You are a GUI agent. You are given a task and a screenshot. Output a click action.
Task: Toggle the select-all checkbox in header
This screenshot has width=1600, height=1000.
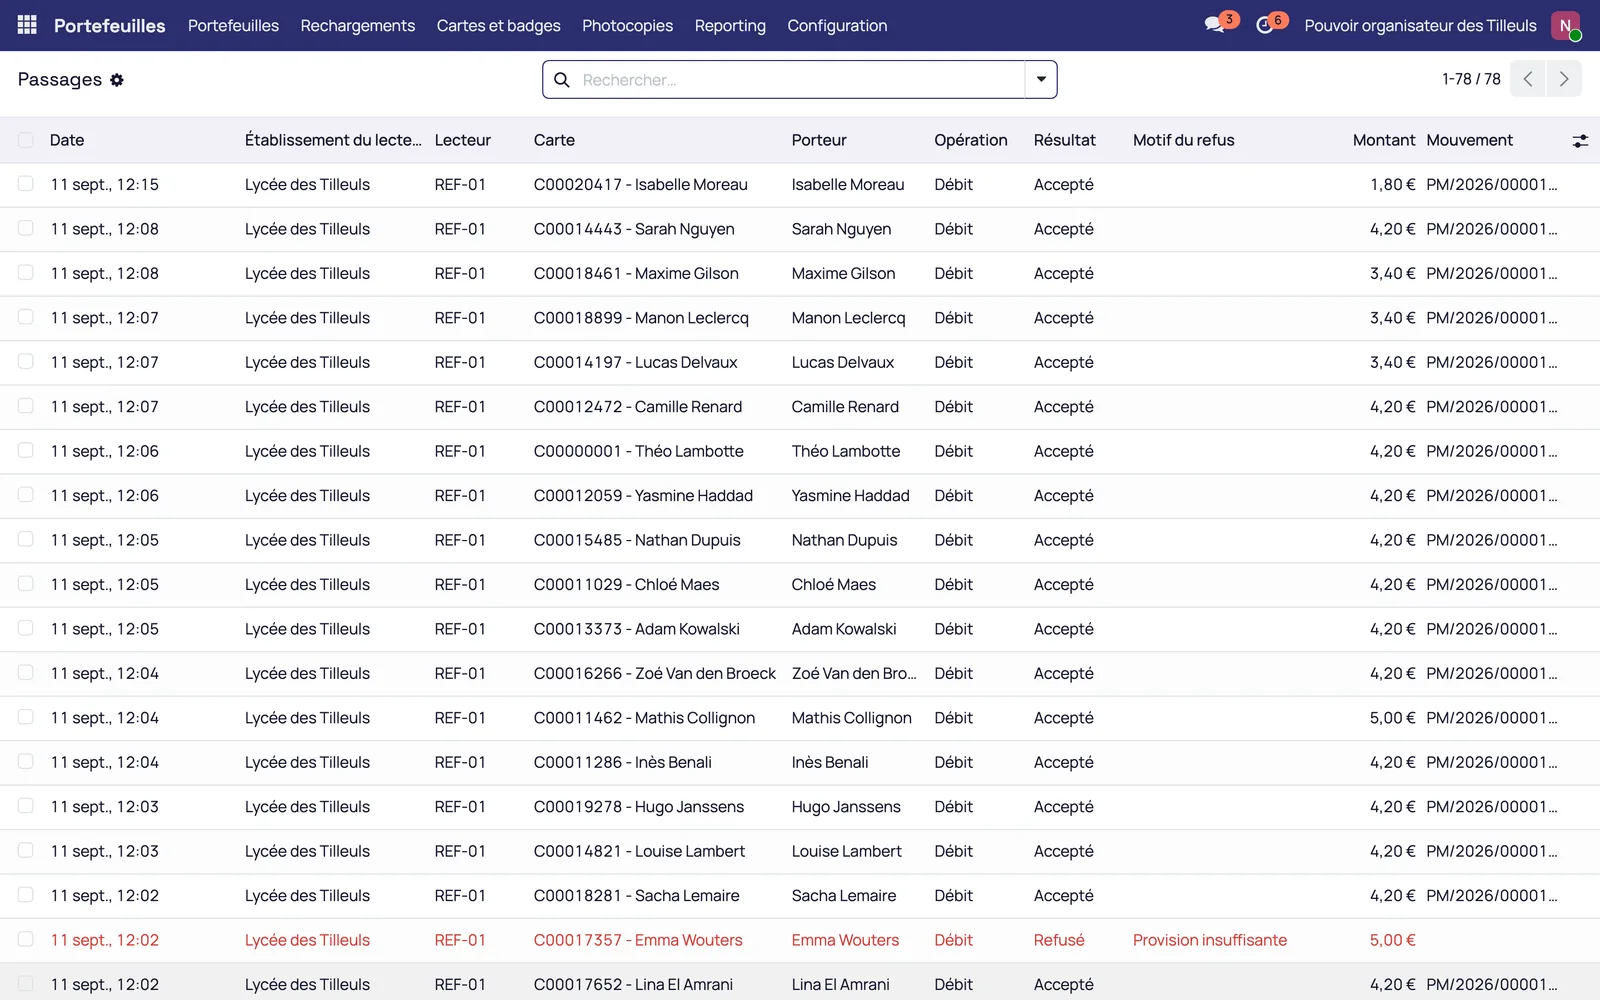(26, 140)
